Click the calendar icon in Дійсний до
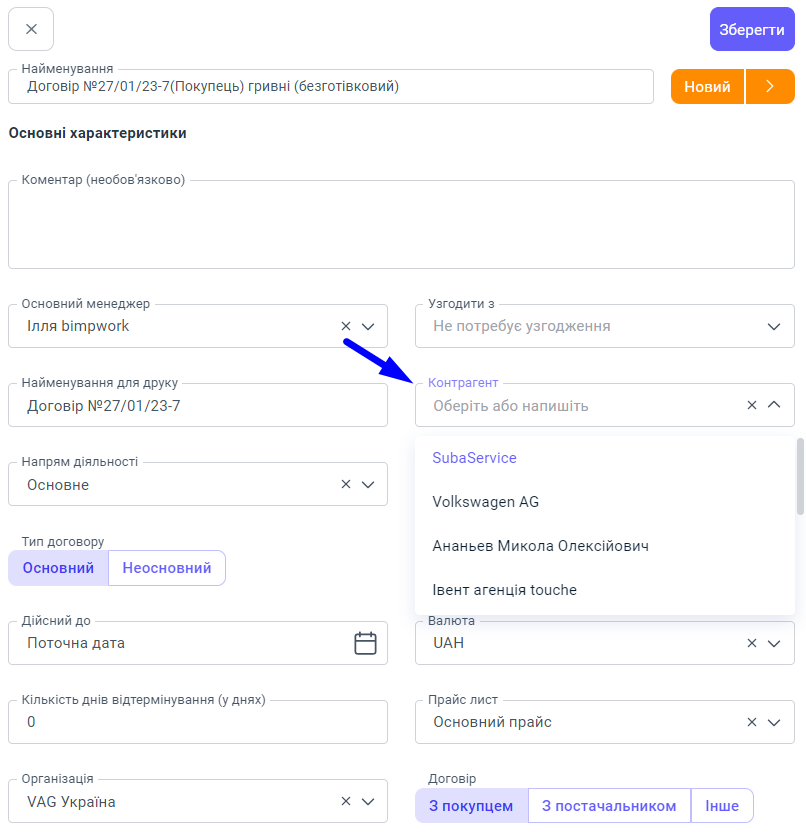Viewport: 806px width, 834px height. pos(365,643)
